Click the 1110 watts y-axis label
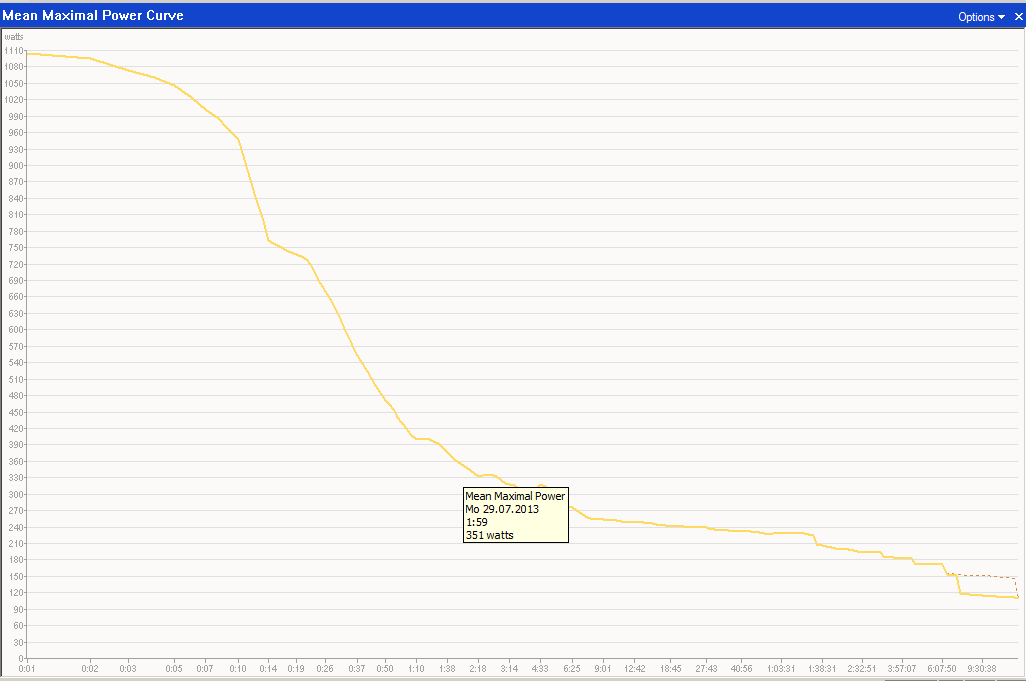Screen dimensions: 1026x681 coord(13,51)
